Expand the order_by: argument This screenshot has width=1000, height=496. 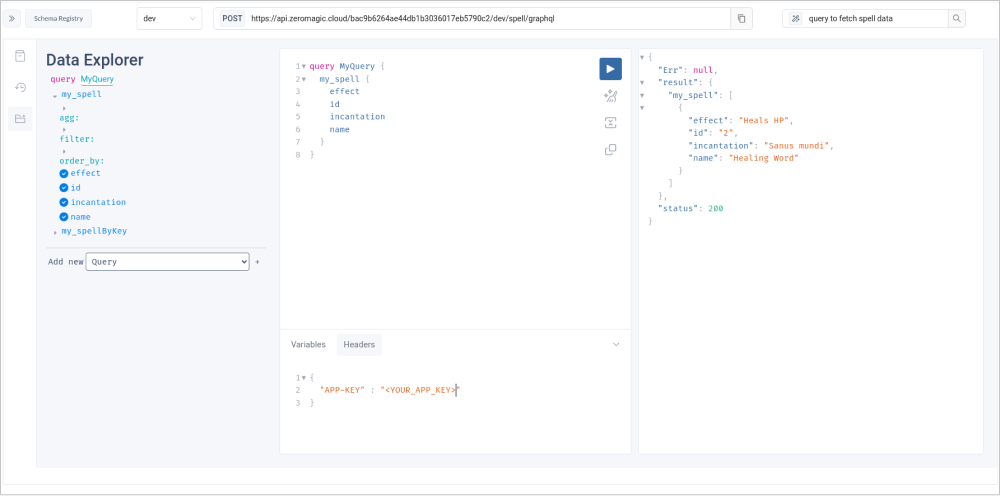click(64, 151)
